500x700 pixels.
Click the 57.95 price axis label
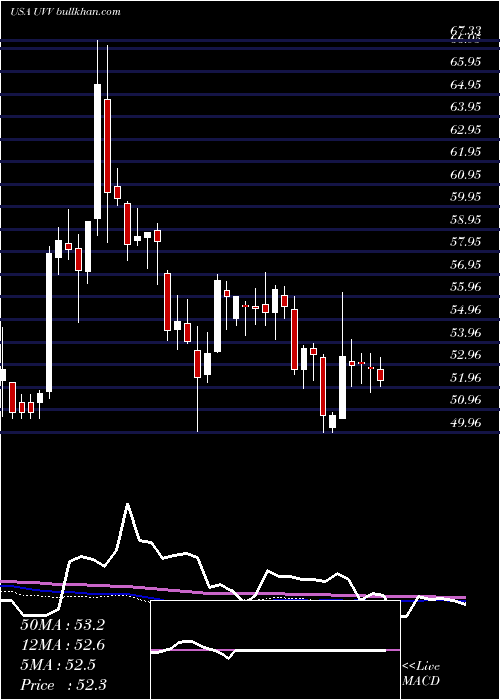coord(466,242)
